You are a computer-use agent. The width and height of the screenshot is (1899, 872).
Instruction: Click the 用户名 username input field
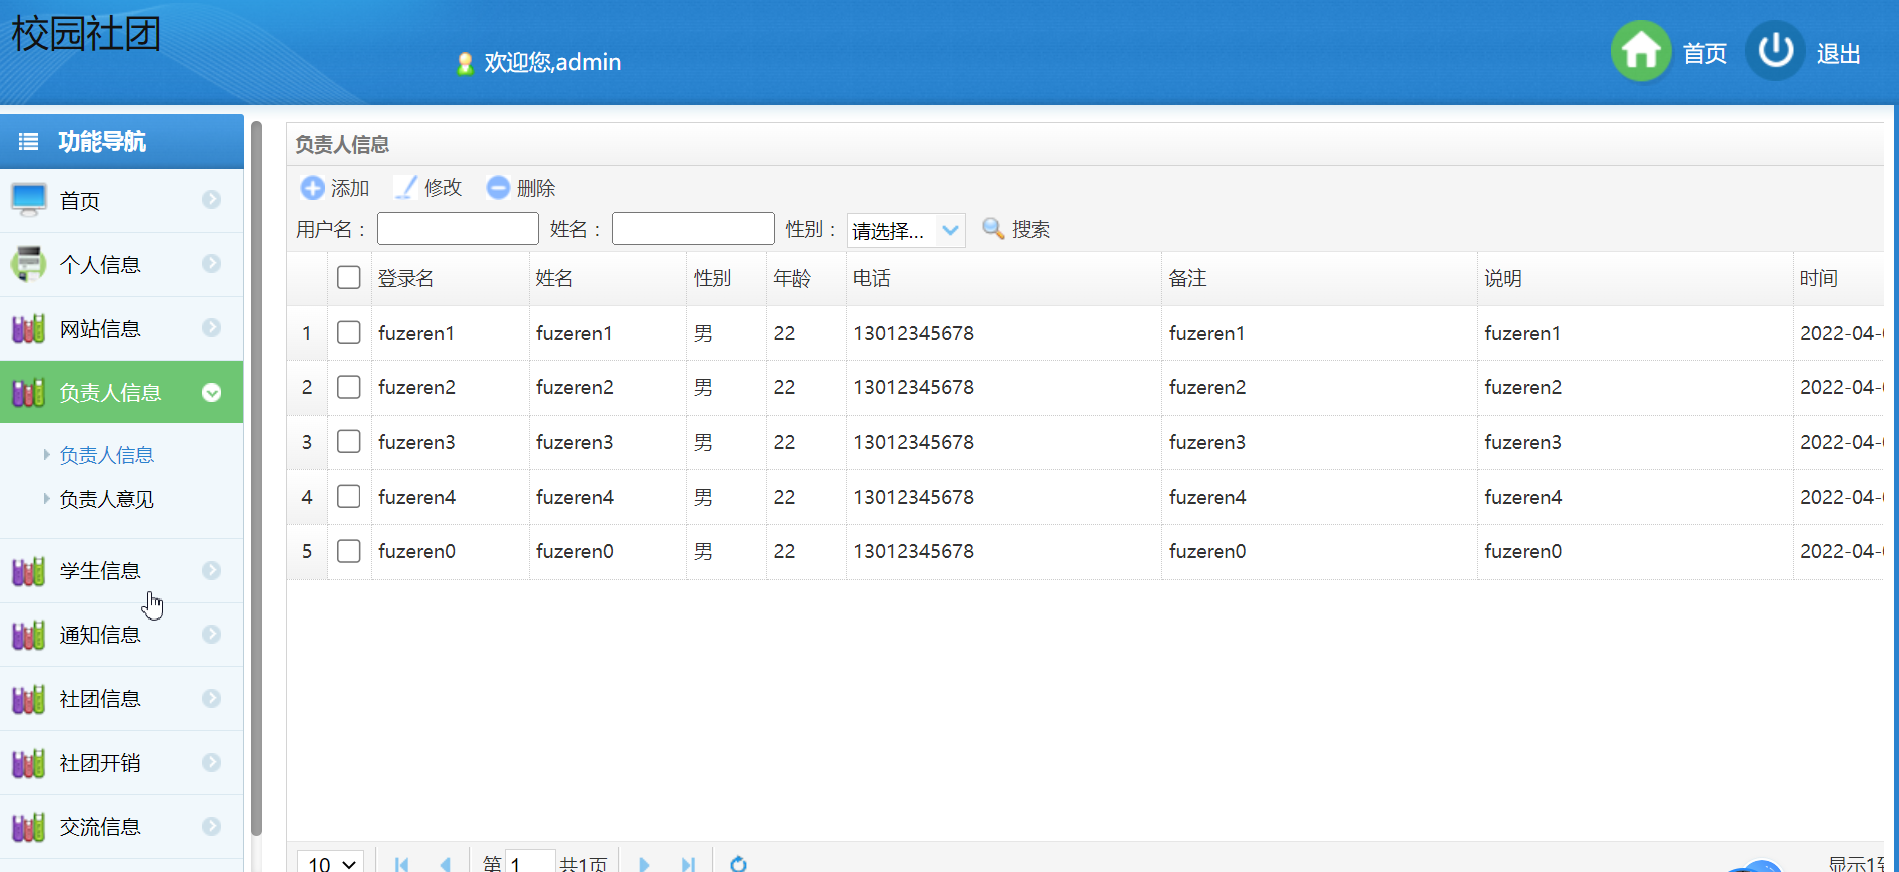click(457, 229)
